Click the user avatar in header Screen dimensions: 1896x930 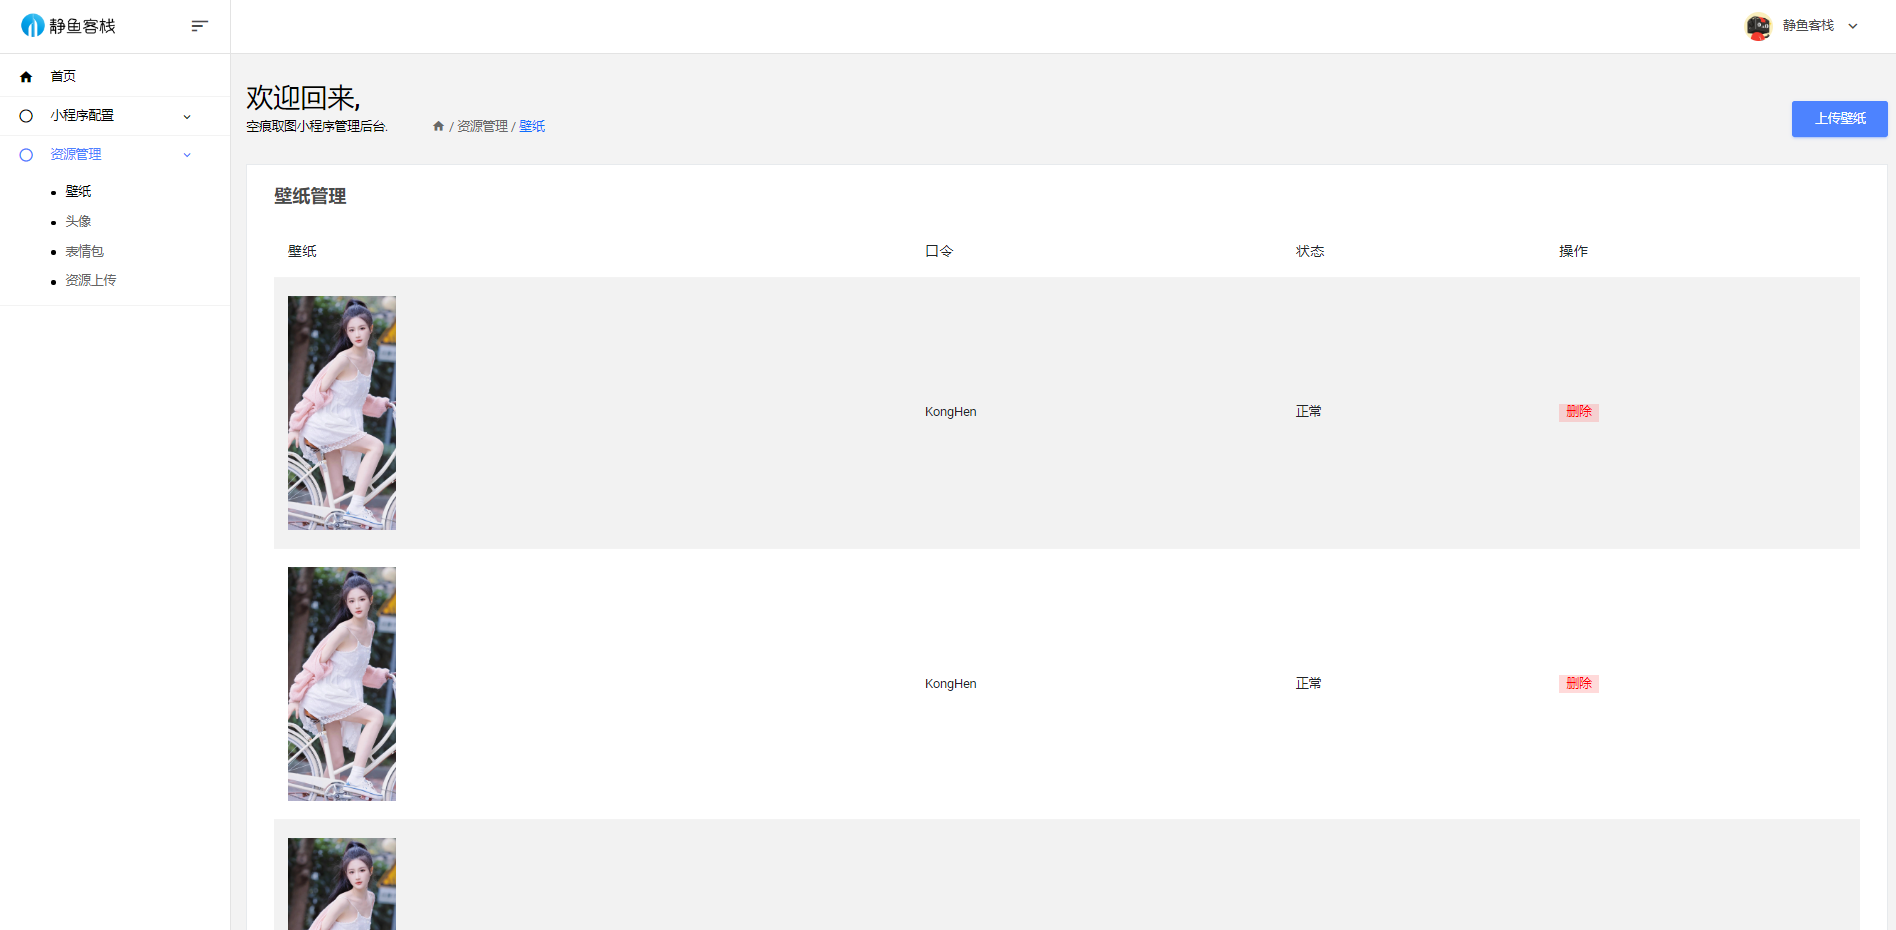click(x=1758, y=26)
